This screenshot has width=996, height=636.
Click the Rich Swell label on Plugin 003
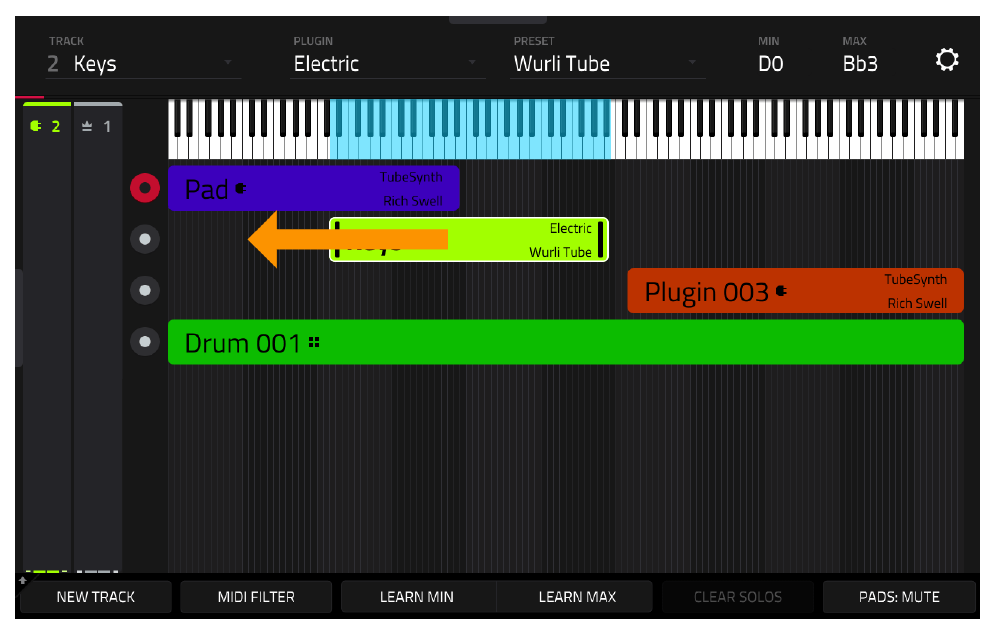click(x=917, y=303)
